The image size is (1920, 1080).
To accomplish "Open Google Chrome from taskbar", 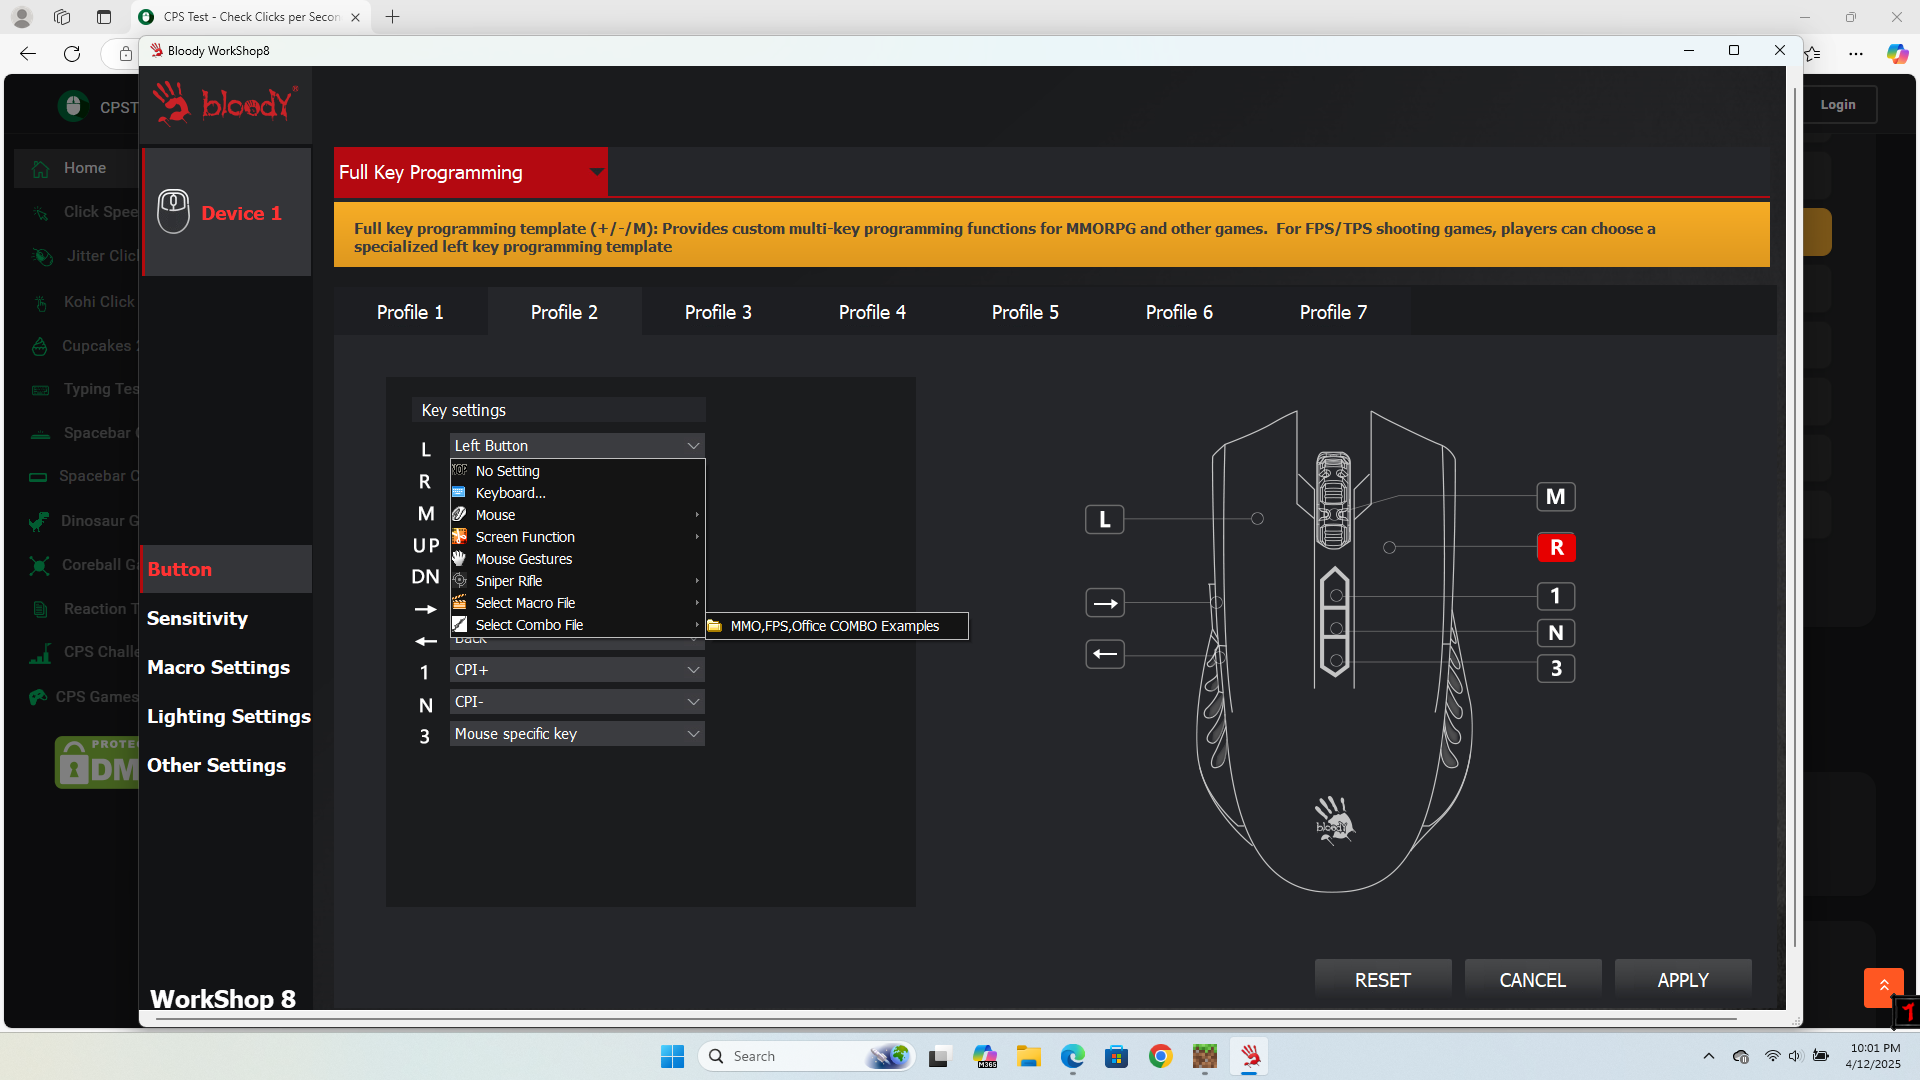I will click(1160, 1056).
